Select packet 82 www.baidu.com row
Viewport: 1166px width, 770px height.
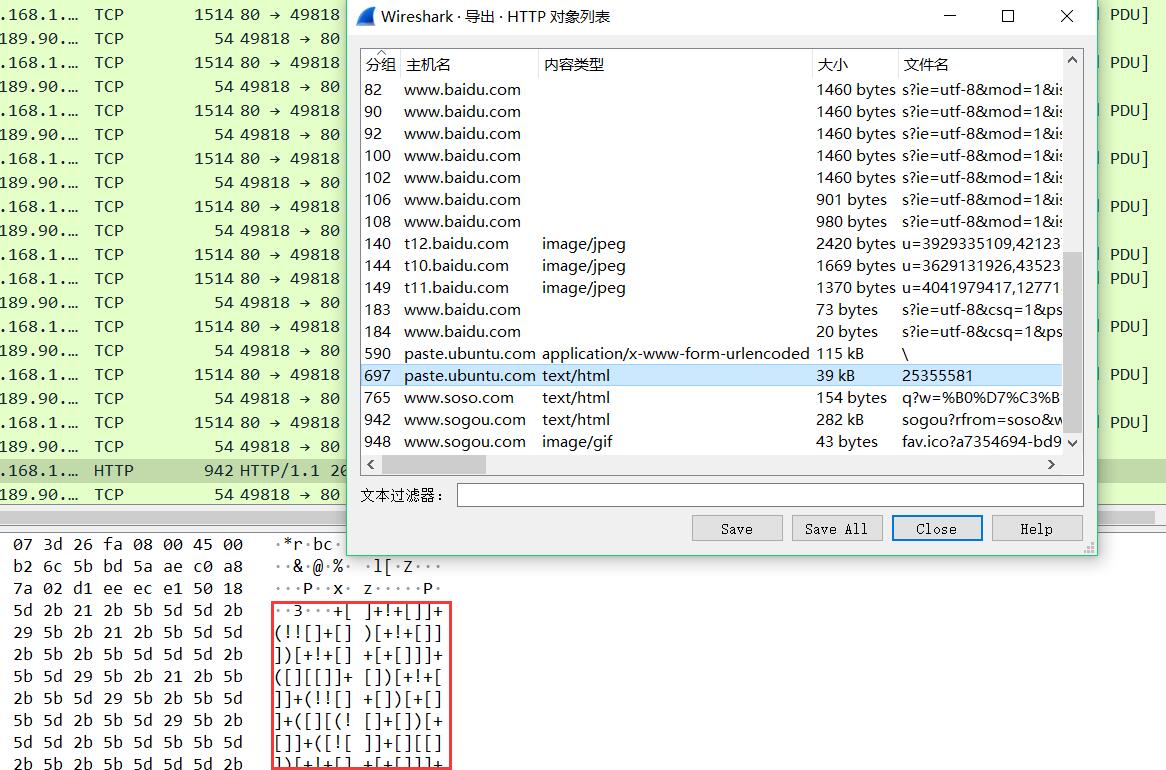coord(712,90)
